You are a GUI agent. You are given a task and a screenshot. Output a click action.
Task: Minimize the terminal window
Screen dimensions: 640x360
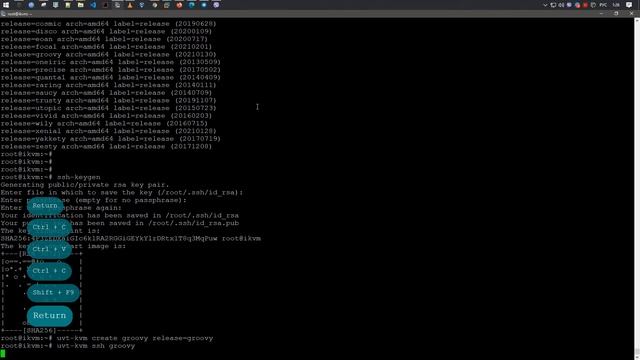pyautogui.click(x=601, y=13)
